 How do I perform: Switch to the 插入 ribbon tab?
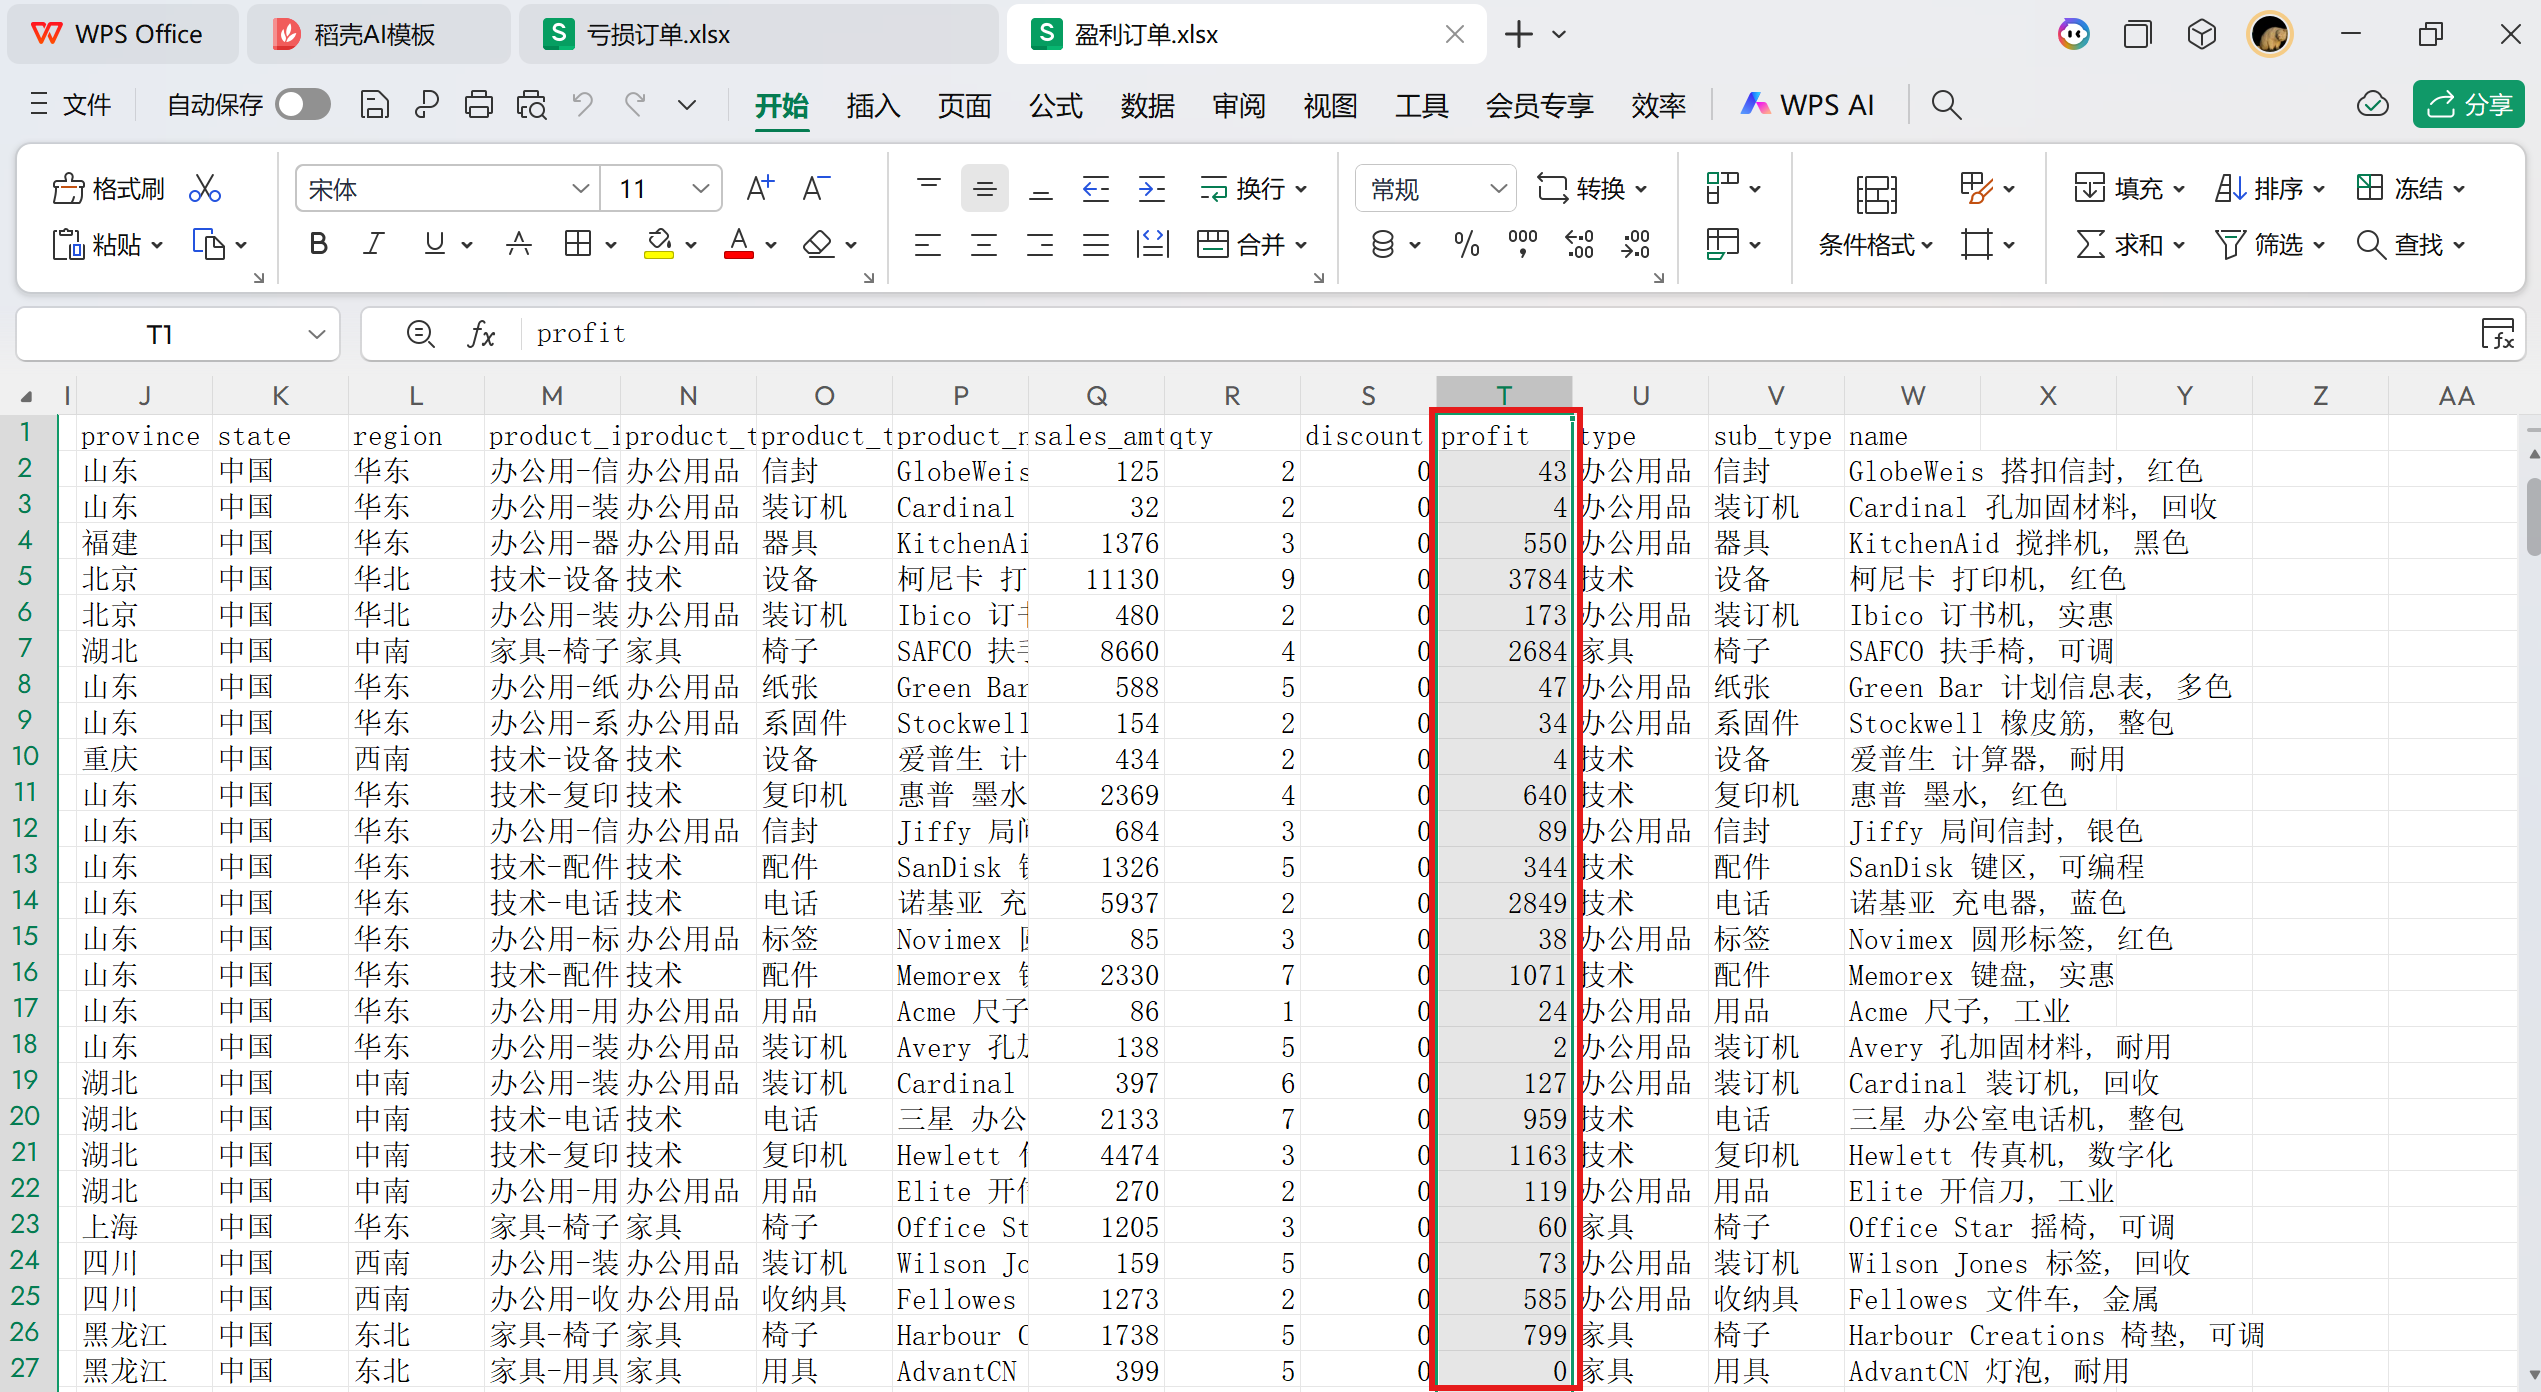click(872, 105)
